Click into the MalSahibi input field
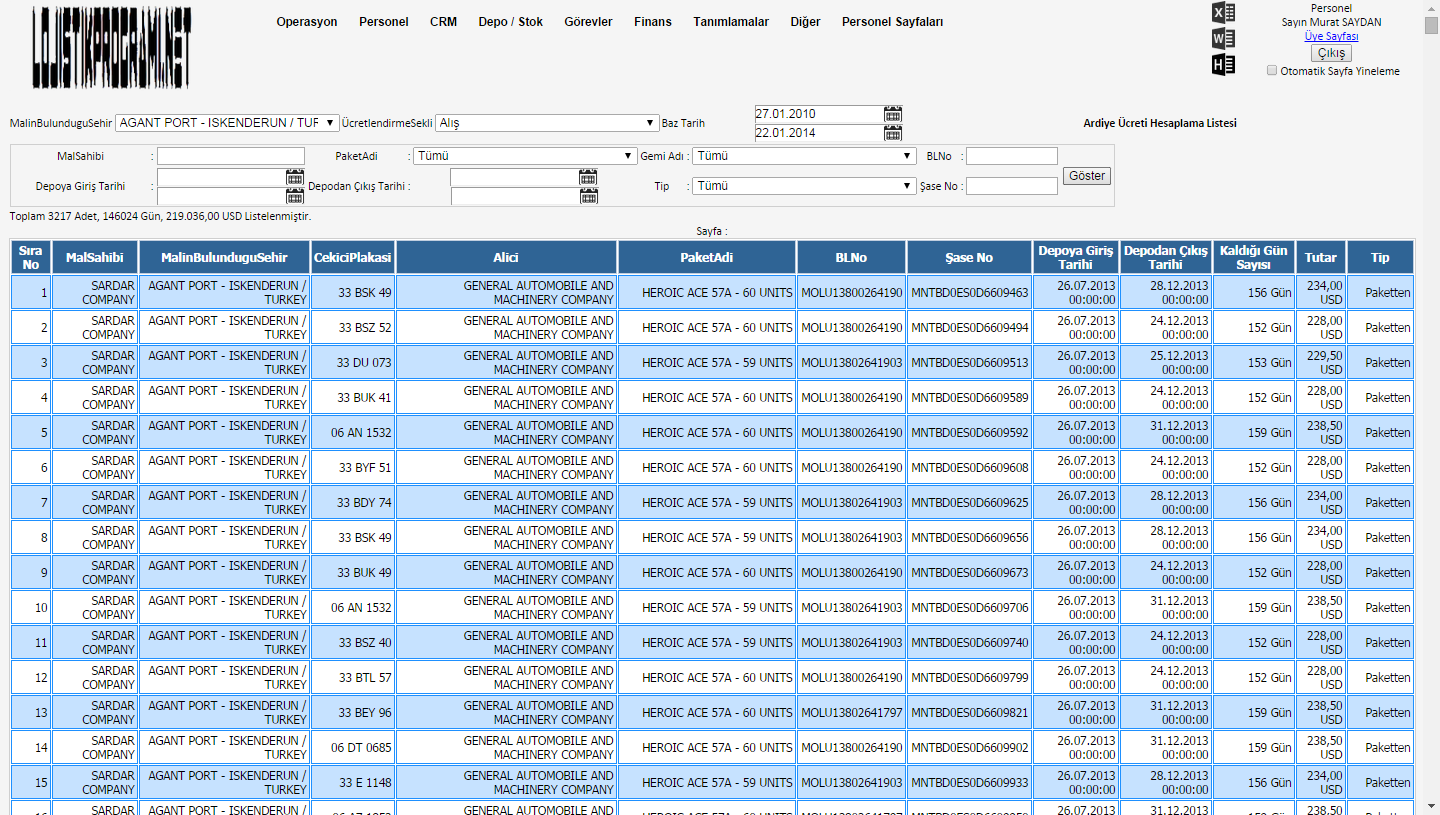1440x815 pixels. click(x=231, y=156)
